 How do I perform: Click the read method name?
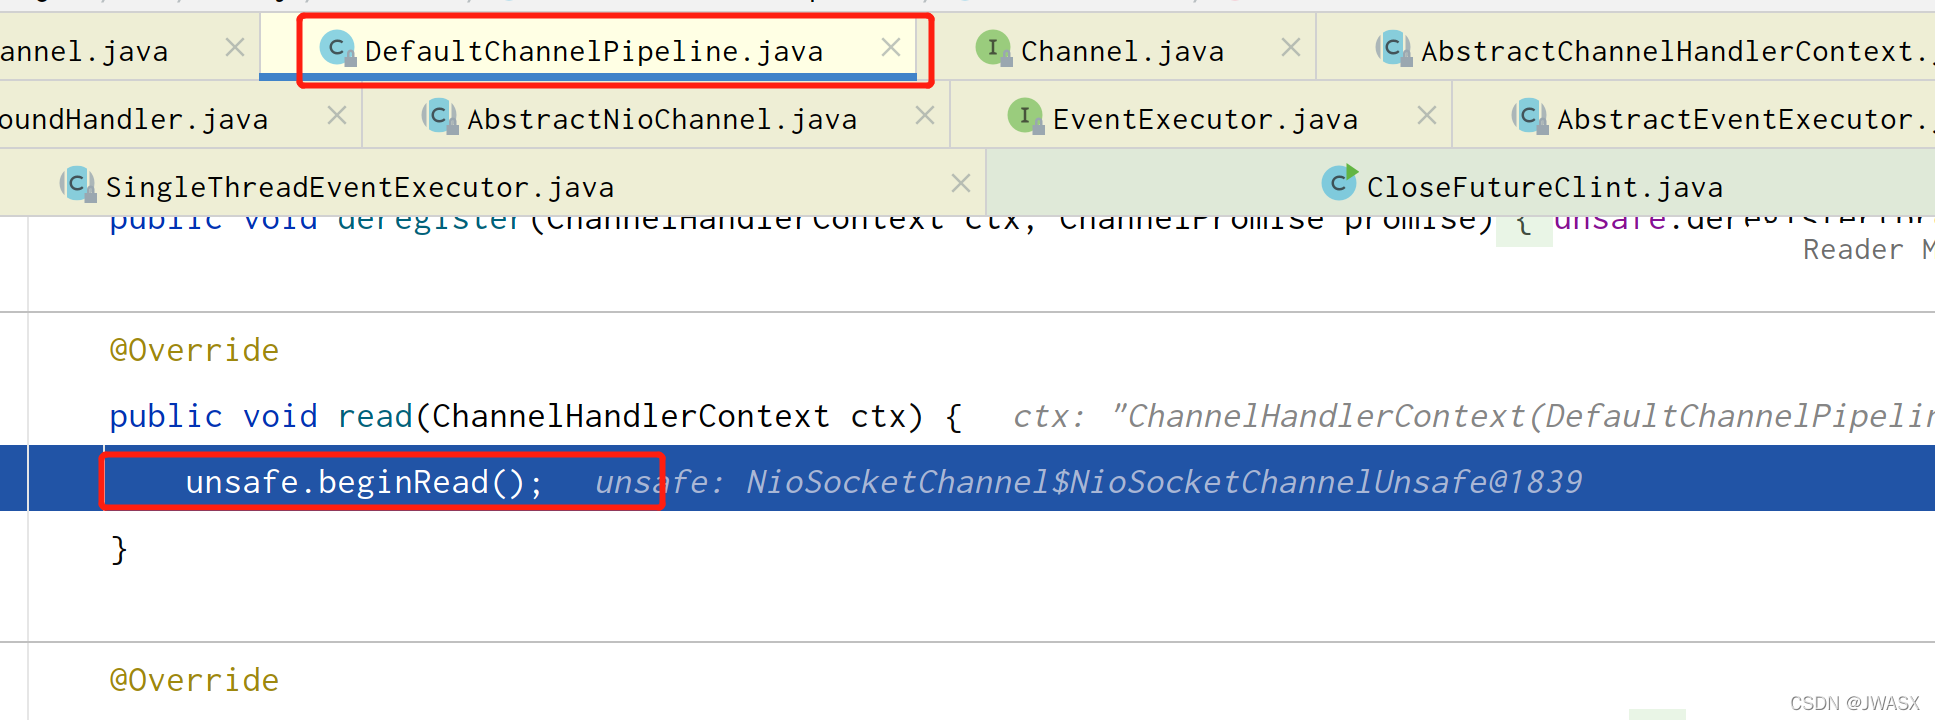click(x=375, y=416)
